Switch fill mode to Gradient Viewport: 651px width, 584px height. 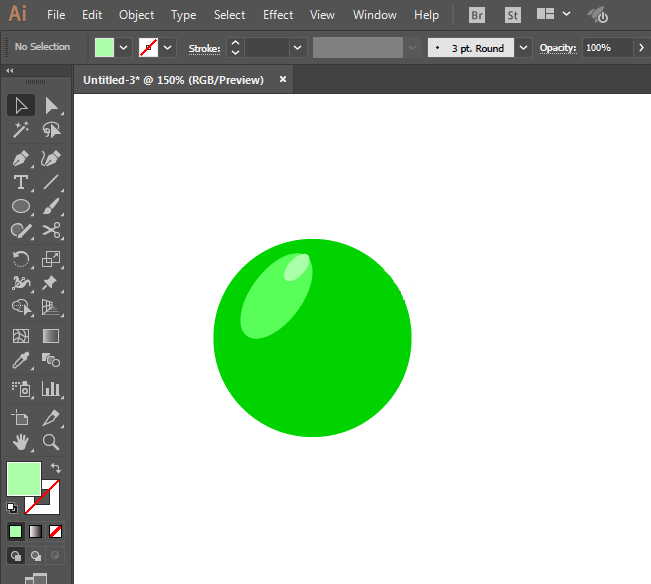35,531
